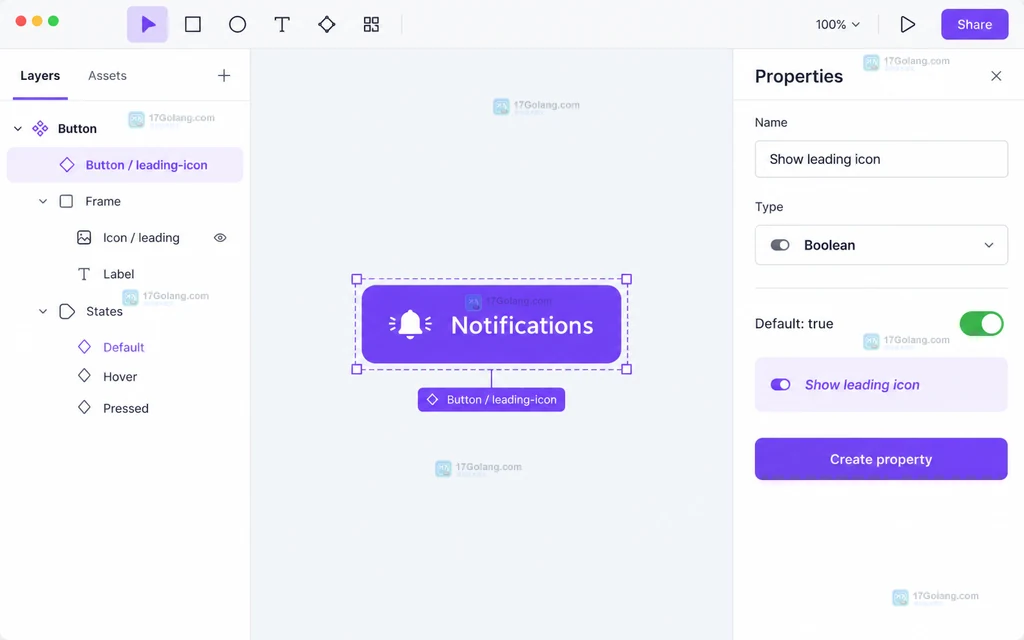Click the Name input field
The width and height of the screenshot is (1024, 640).
point(881,159)
